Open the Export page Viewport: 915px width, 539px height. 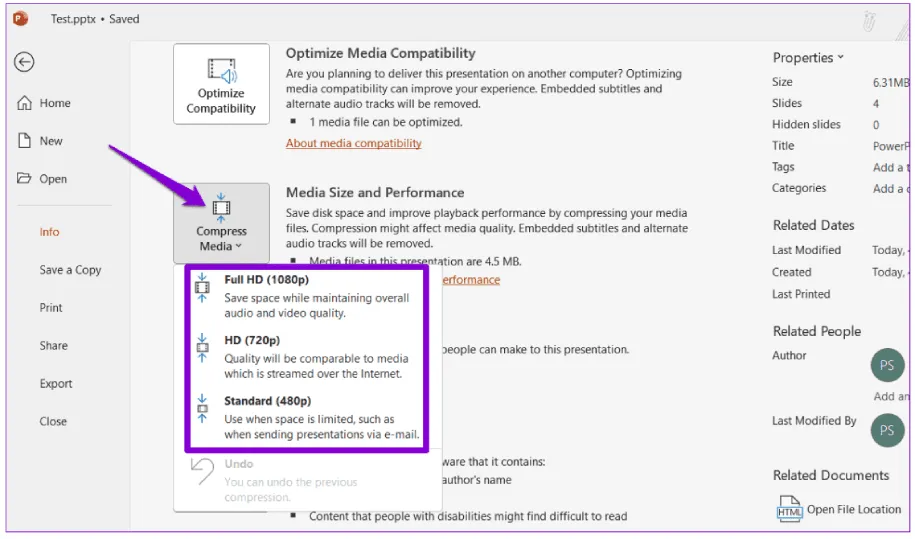pyautogui.click(x=56, y=384)
